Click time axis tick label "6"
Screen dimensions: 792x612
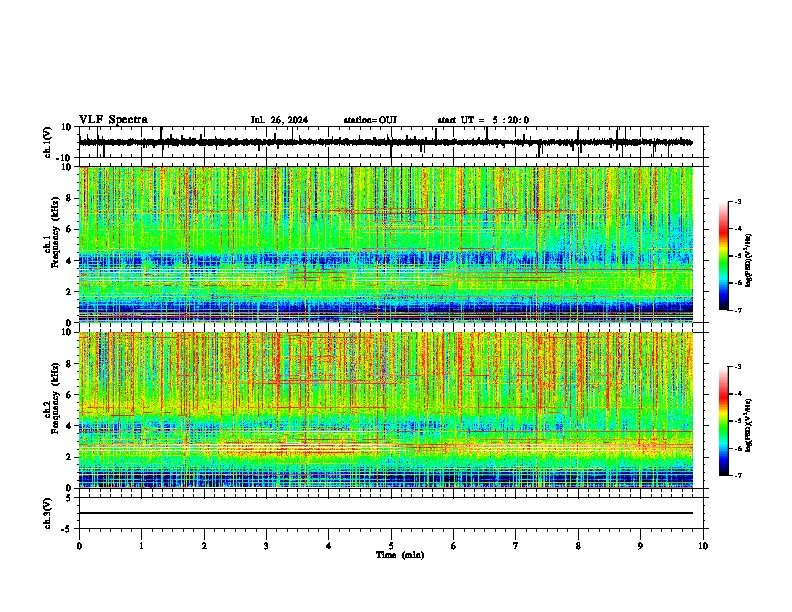[454, 546]
